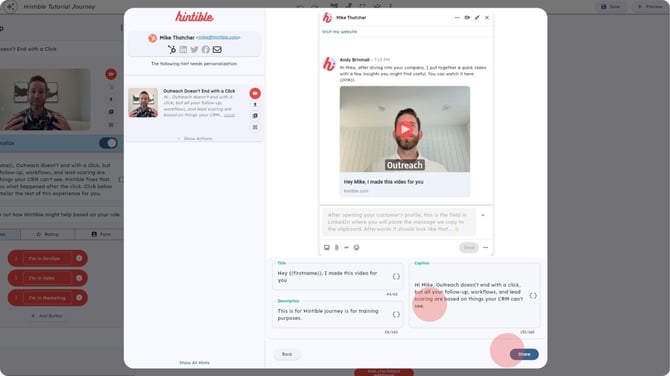The width and height of the screenshot is (670, 376).
Task: Click the red video hint icon
Action: click(255, 93)
